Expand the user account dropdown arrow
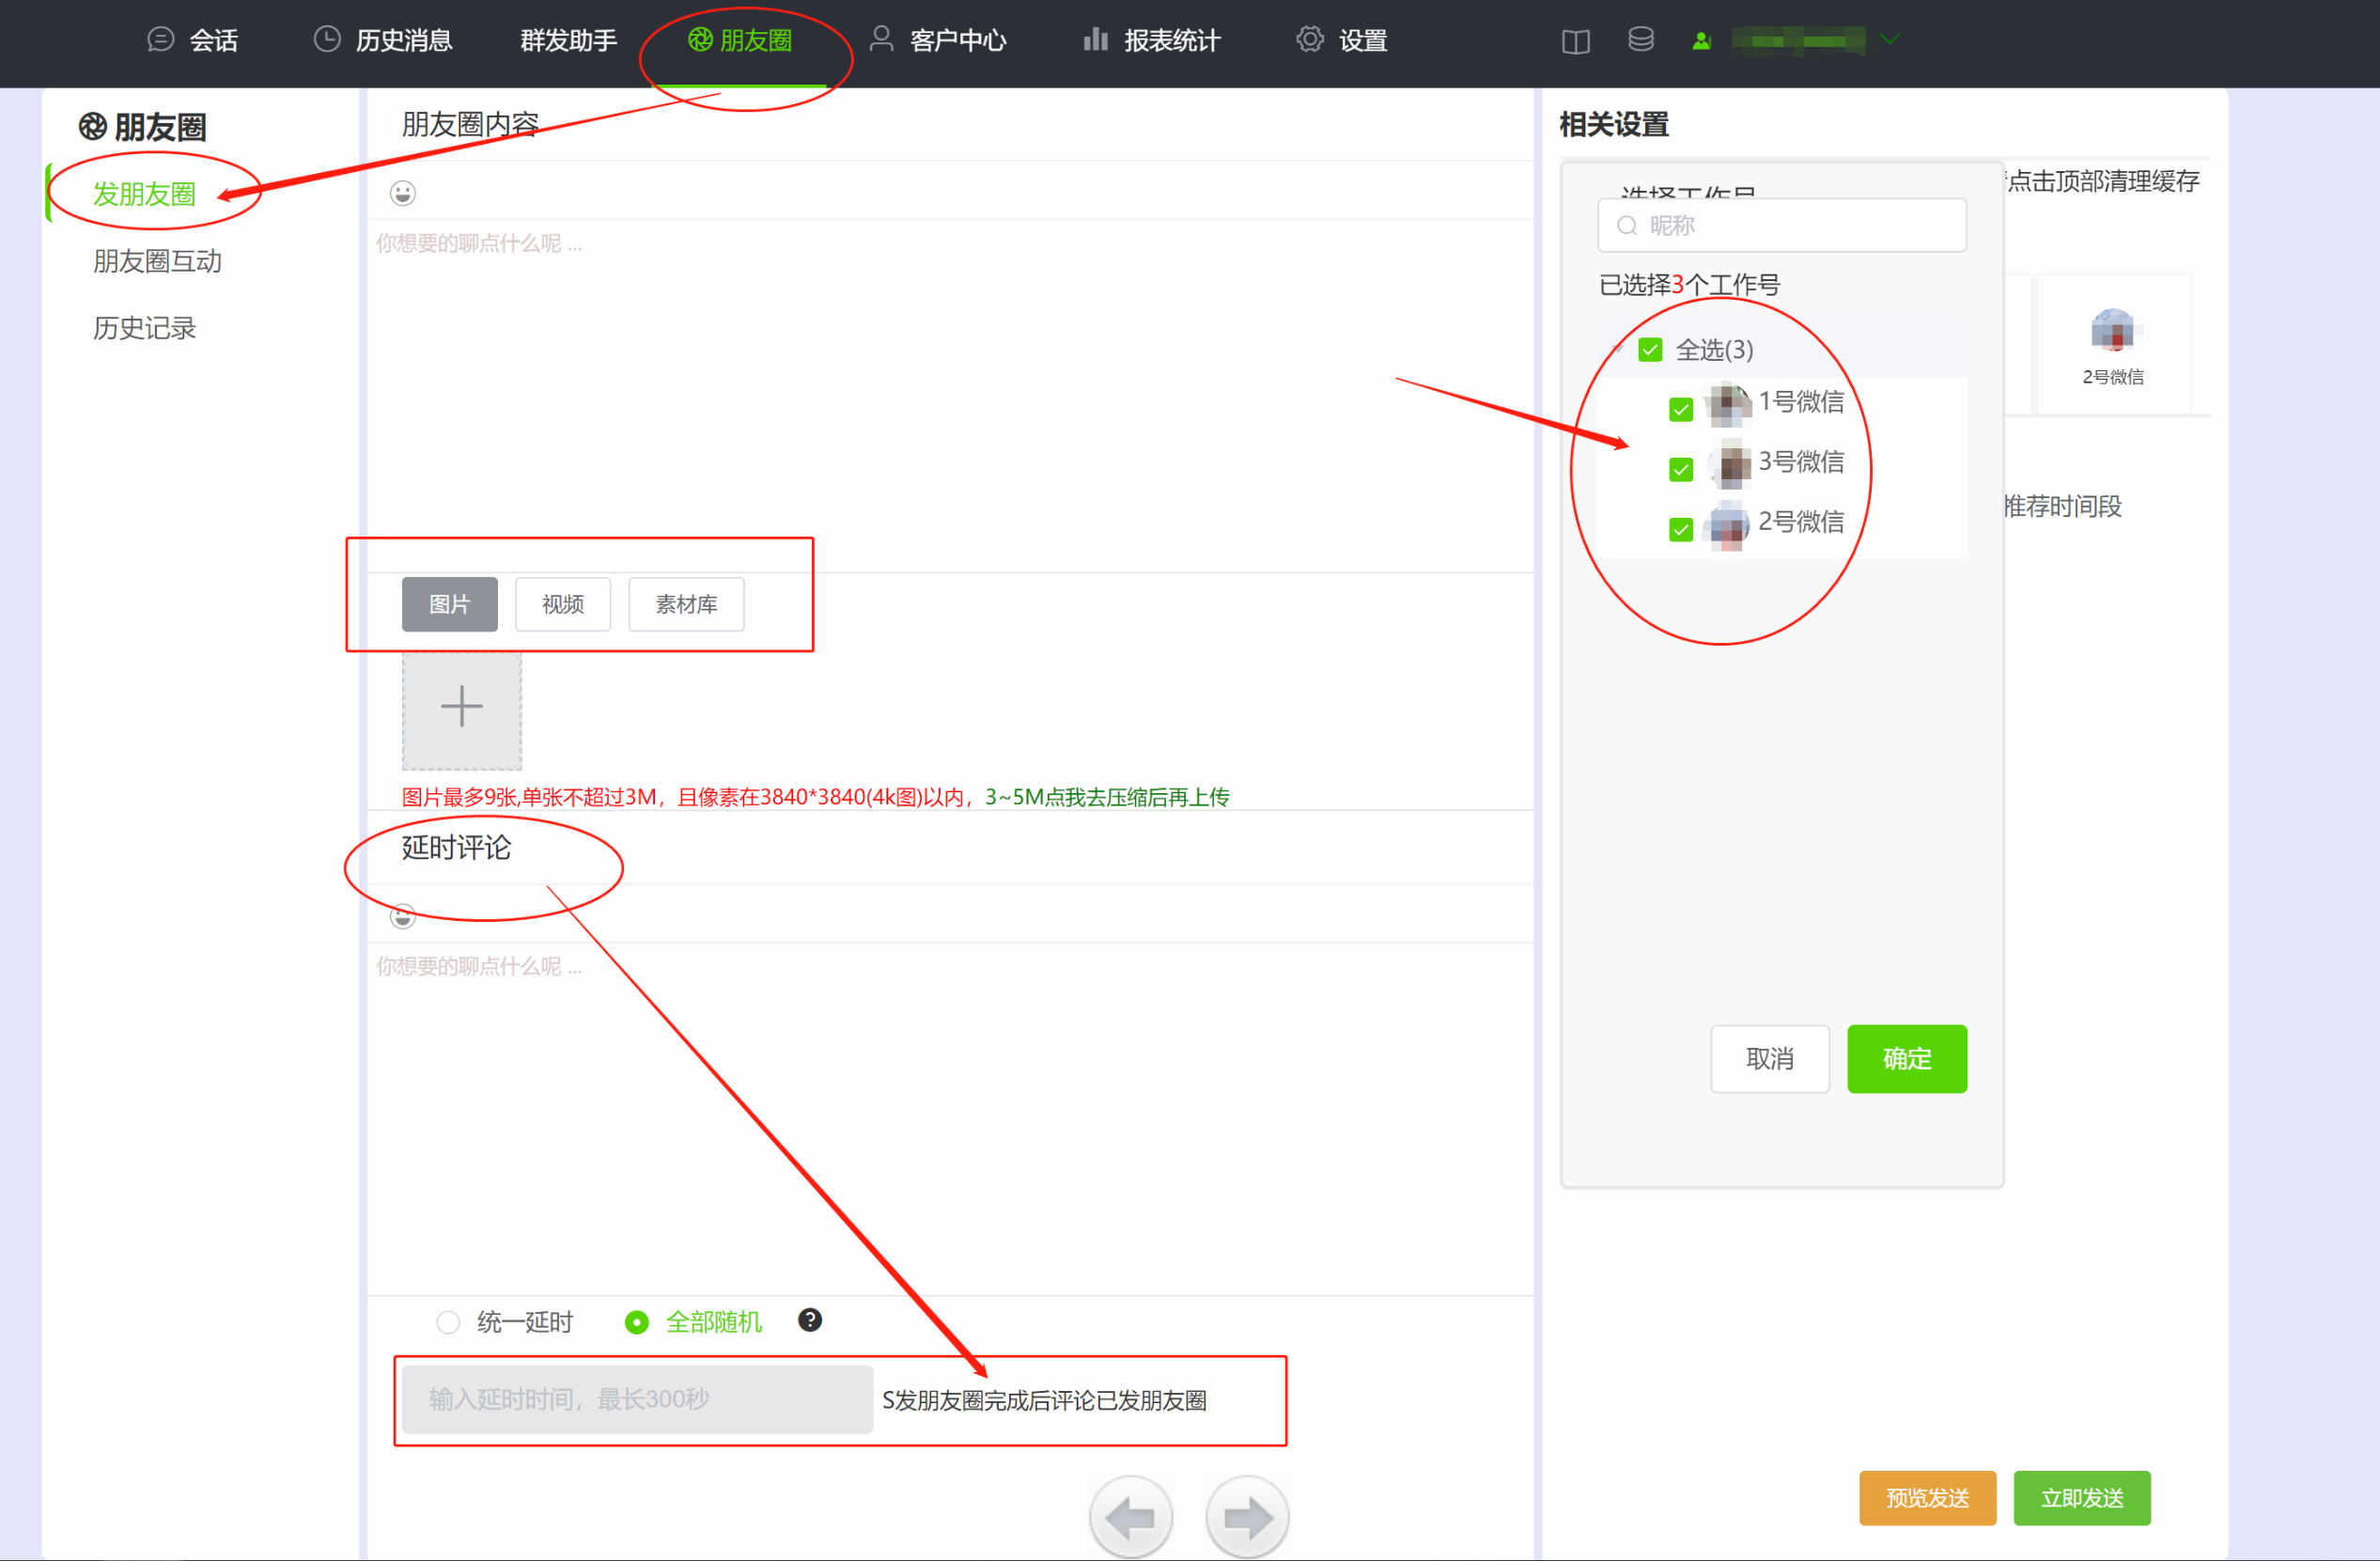Viewport: 2380px width, 1561px height. point(1889,40)
